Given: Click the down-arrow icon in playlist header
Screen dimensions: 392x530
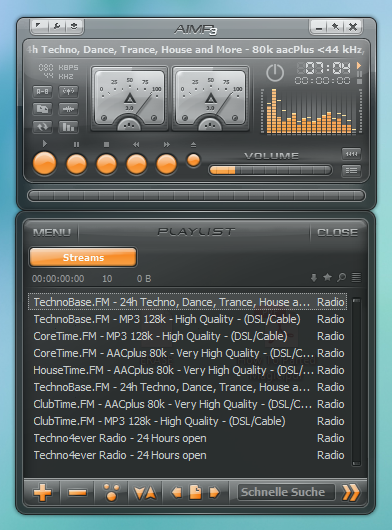Looking at the screenshot, I should point(314,278).
